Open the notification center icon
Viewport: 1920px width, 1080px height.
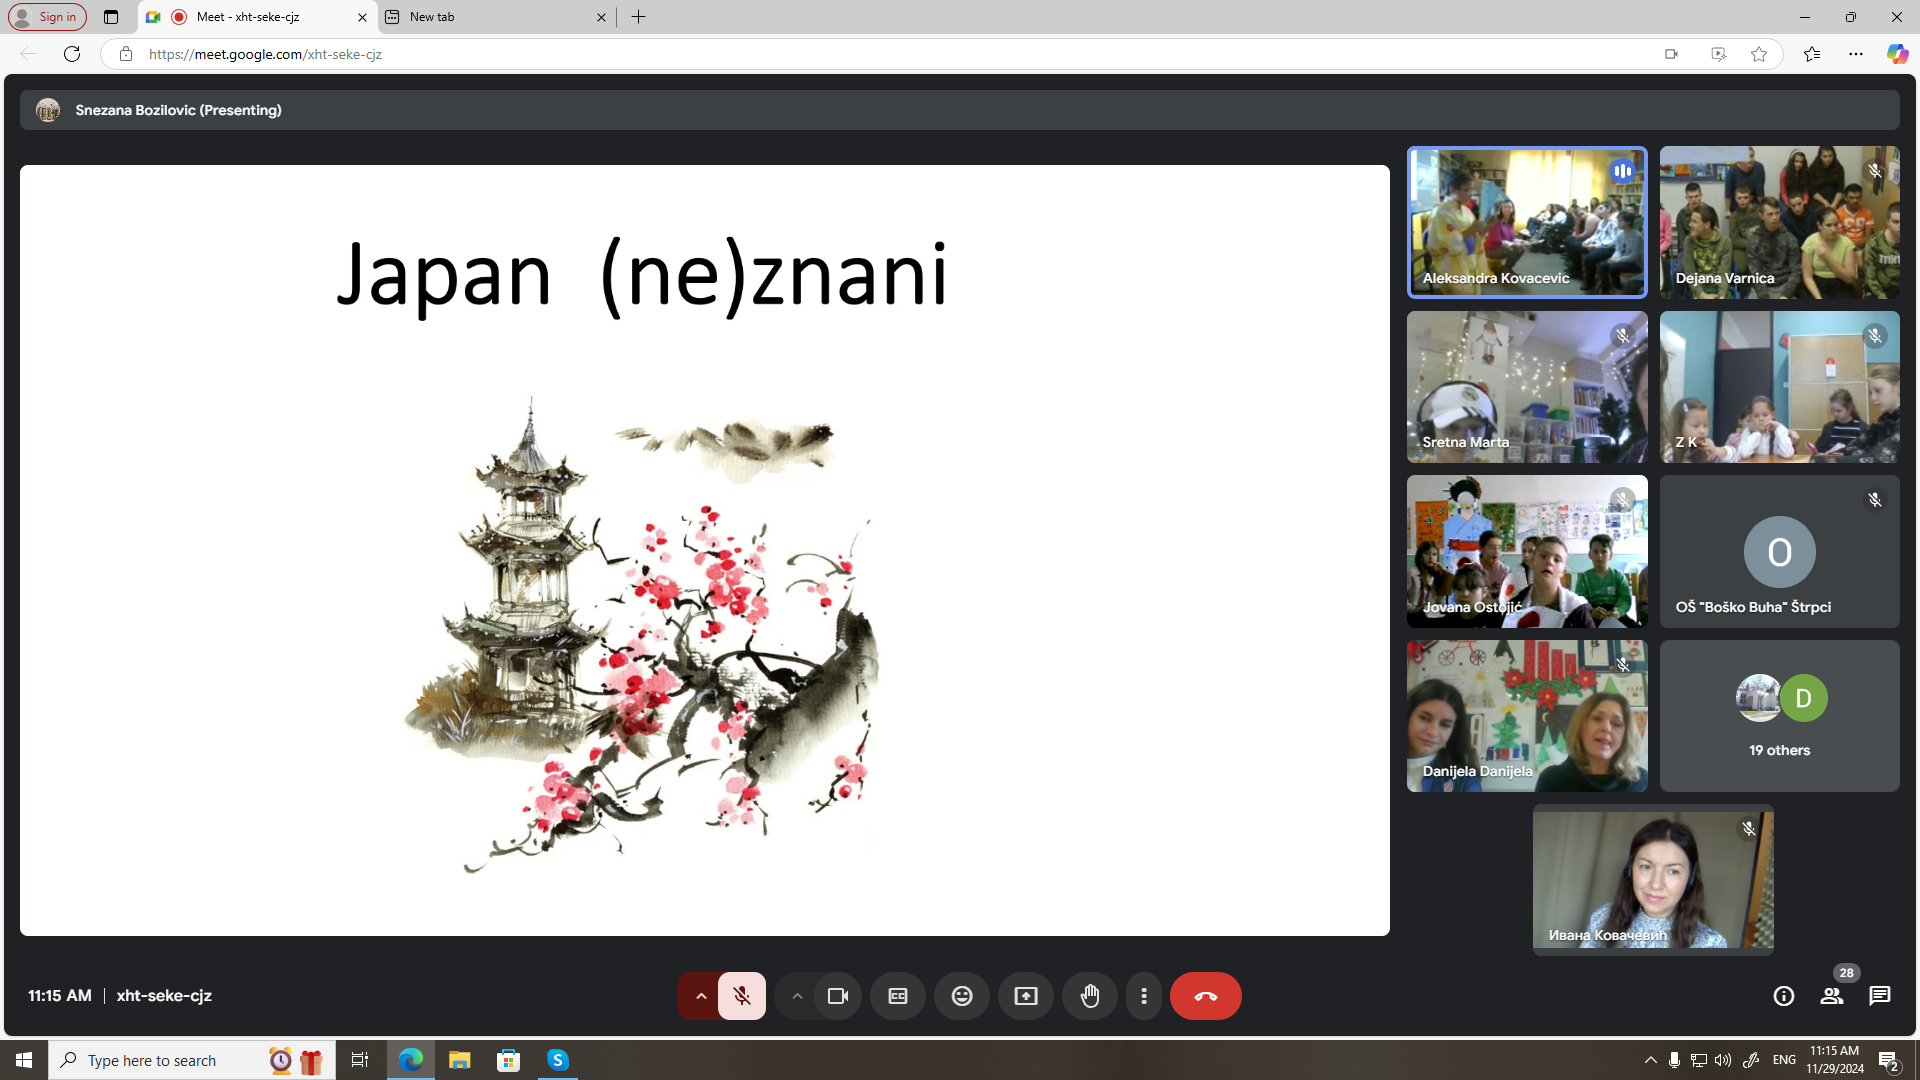point(1889,1060)
